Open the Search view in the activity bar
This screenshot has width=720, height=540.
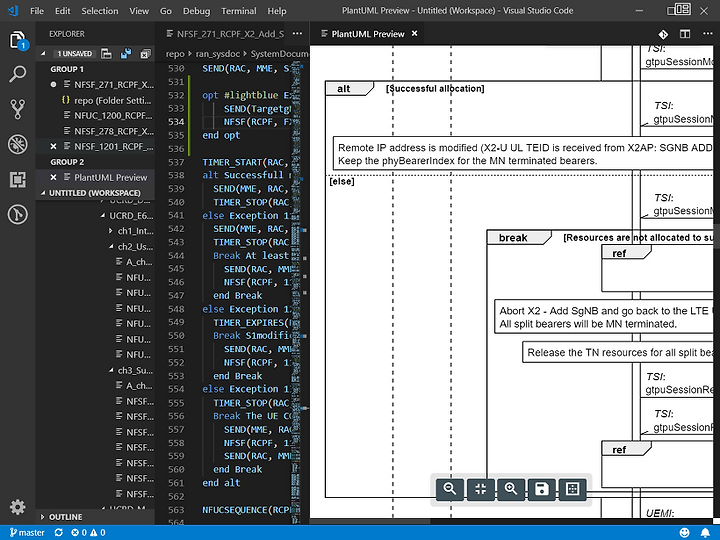coord(18,74)
